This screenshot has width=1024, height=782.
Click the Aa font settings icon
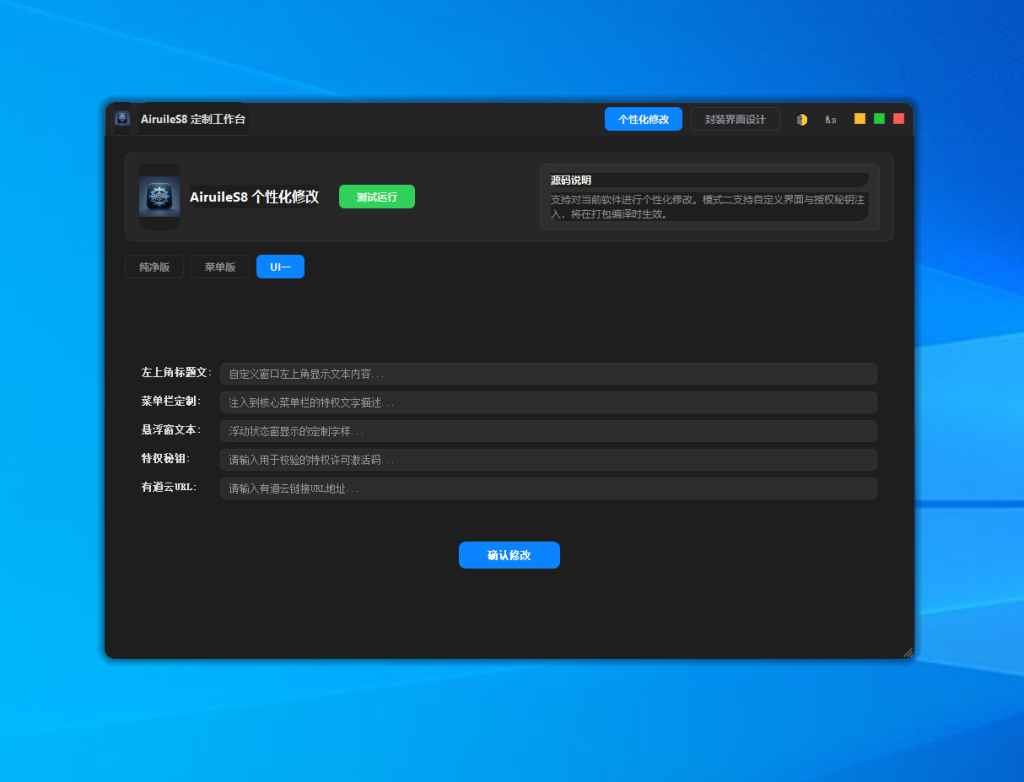830,120
